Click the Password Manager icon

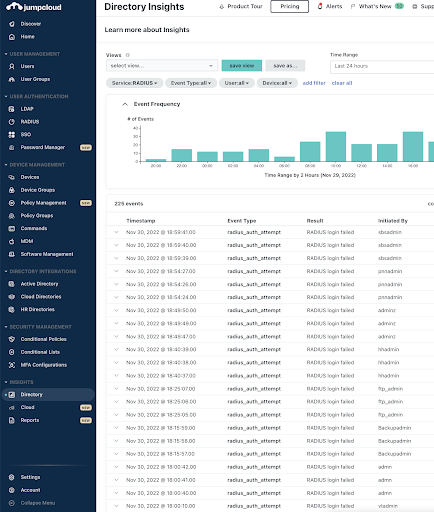point(12,147)
